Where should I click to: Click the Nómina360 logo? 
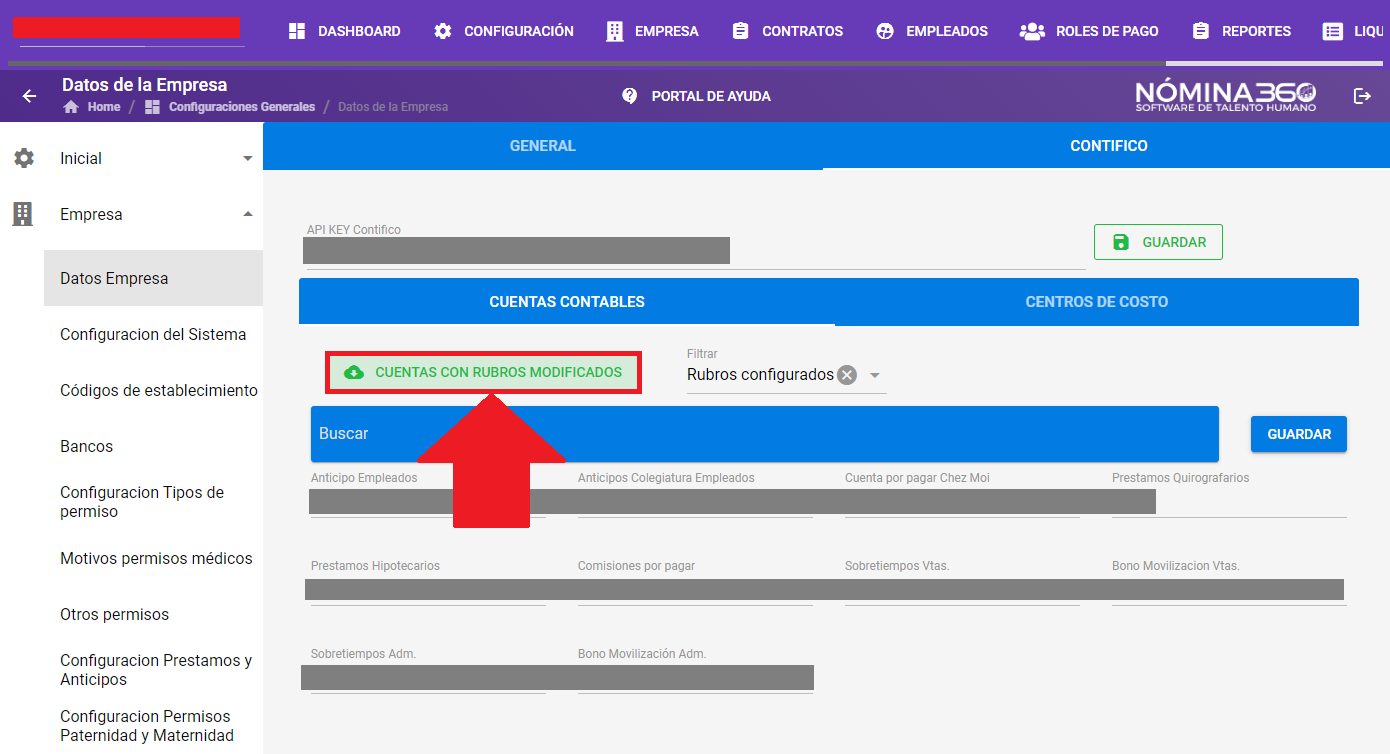click(x=1226, y=96)
